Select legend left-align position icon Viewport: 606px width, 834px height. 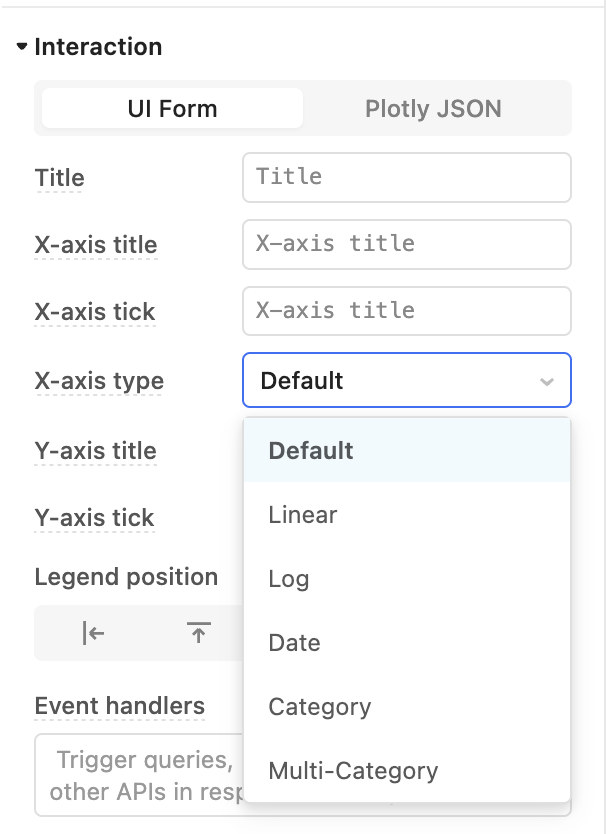[93, 633]
